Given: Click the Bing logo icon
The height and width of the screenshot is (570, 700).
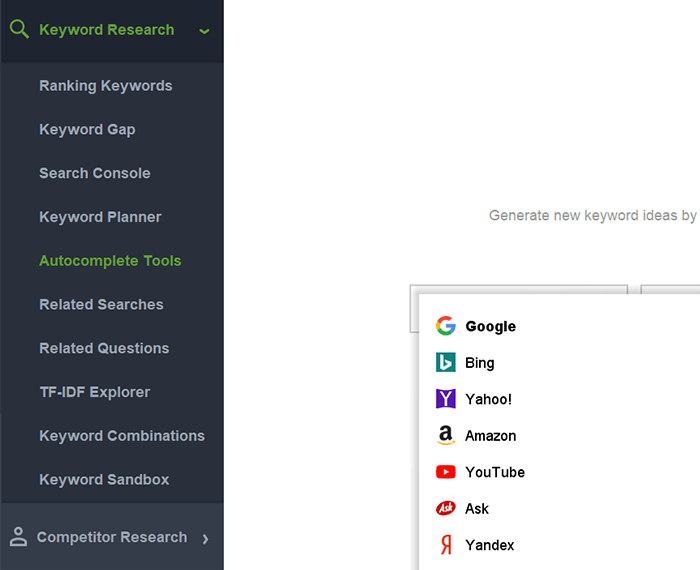Looking at the screenshot, I should [446, 362].
